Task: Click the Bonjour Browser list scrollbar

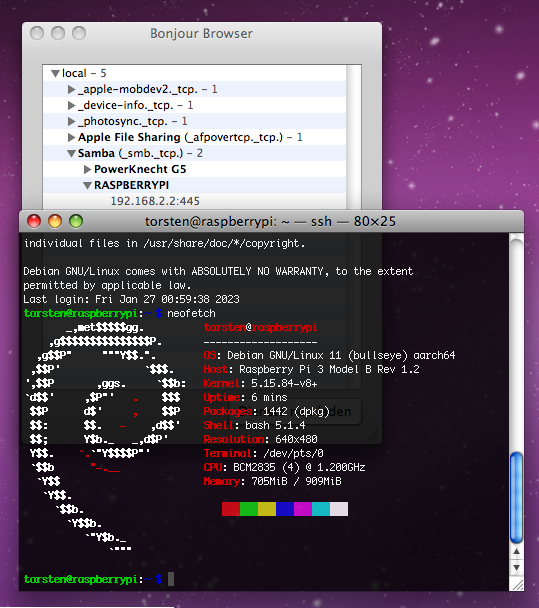Action: pyautogui.click(x=354, y=137)
